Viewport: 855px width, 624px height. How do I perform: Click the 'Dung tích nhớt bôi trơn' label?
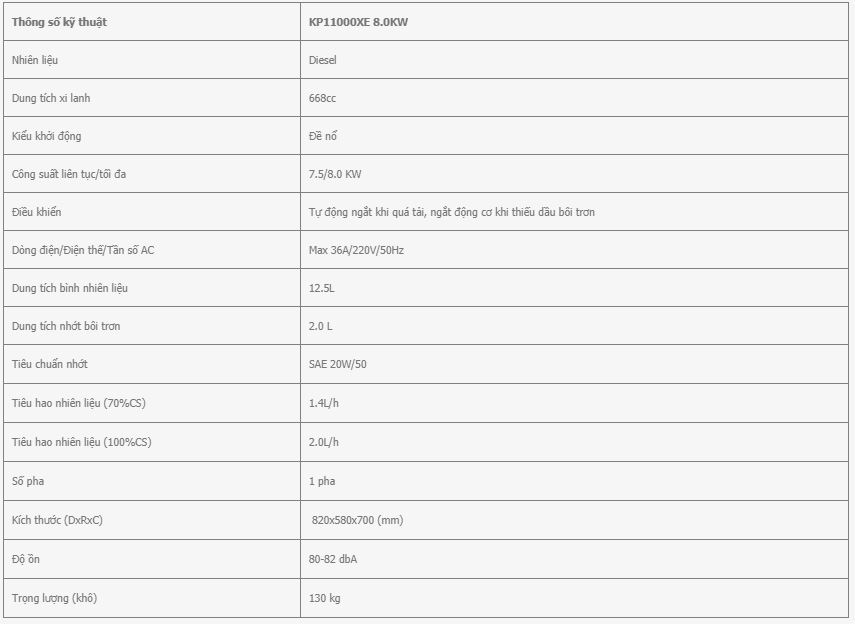click(x=66, y=326)
